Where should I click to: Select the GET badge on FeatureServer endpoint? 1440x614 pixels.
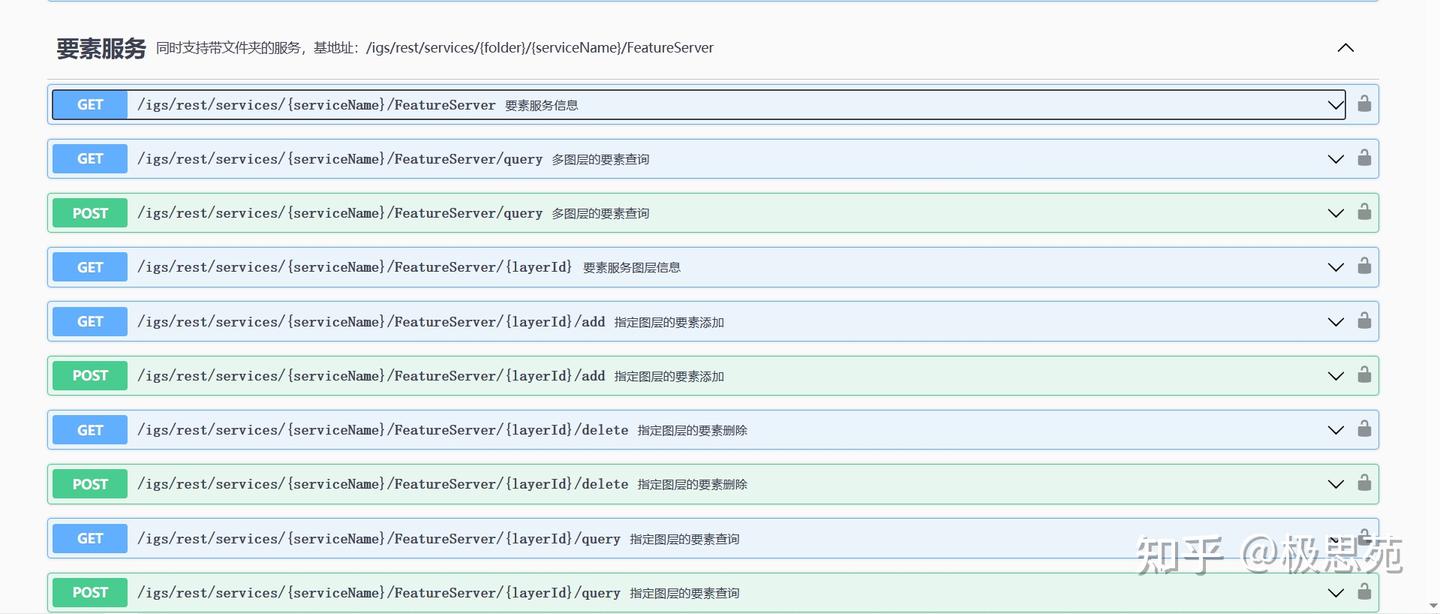click(x=89, y=103)
